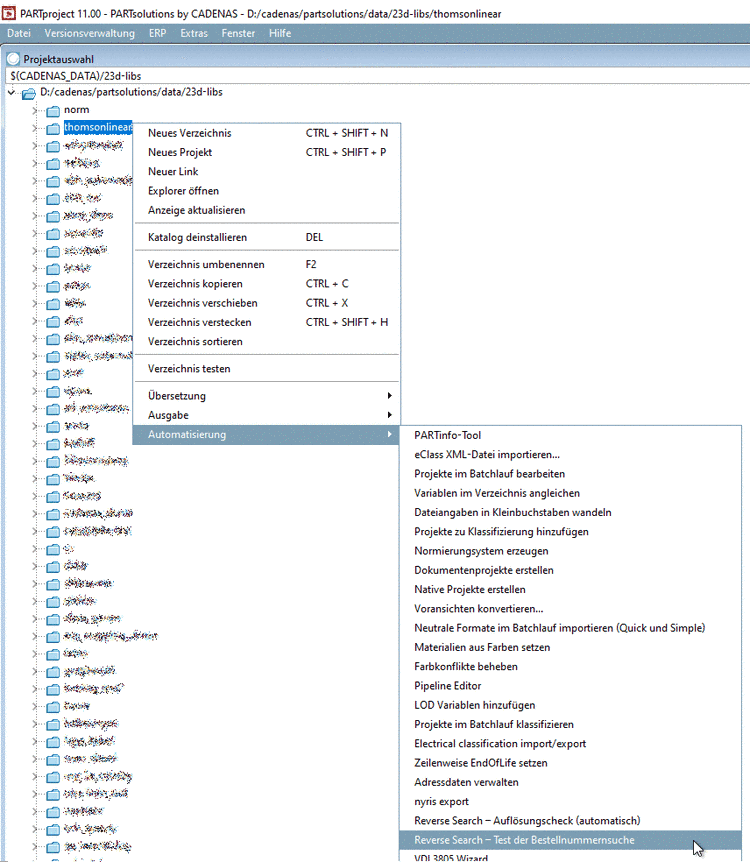Open the Übersetzung submenu
The height and width of the screenshot is (862, 750).
[x=267, y=396]
